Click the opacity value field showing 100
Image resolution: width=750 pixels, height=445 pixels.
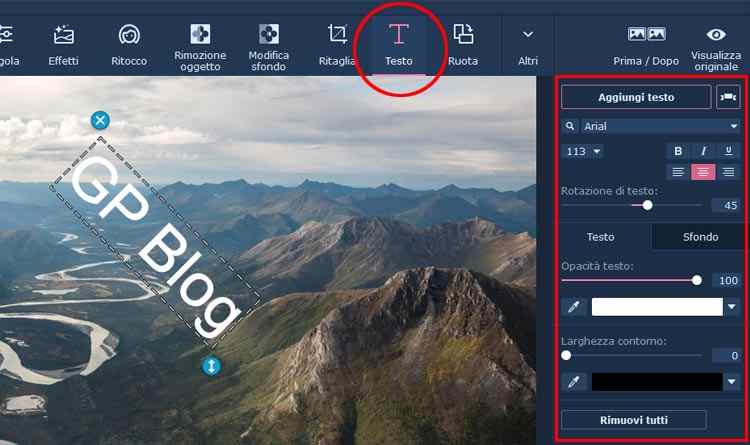coord(726,280)
